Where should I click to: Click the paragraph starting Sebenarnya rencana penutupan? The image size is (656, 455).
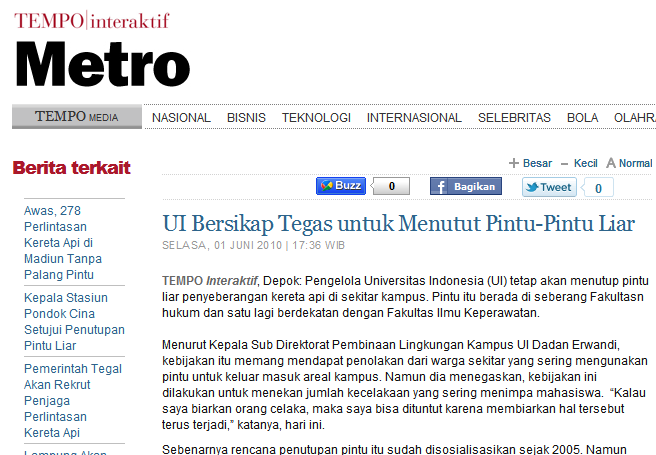(x=394, y=450)
